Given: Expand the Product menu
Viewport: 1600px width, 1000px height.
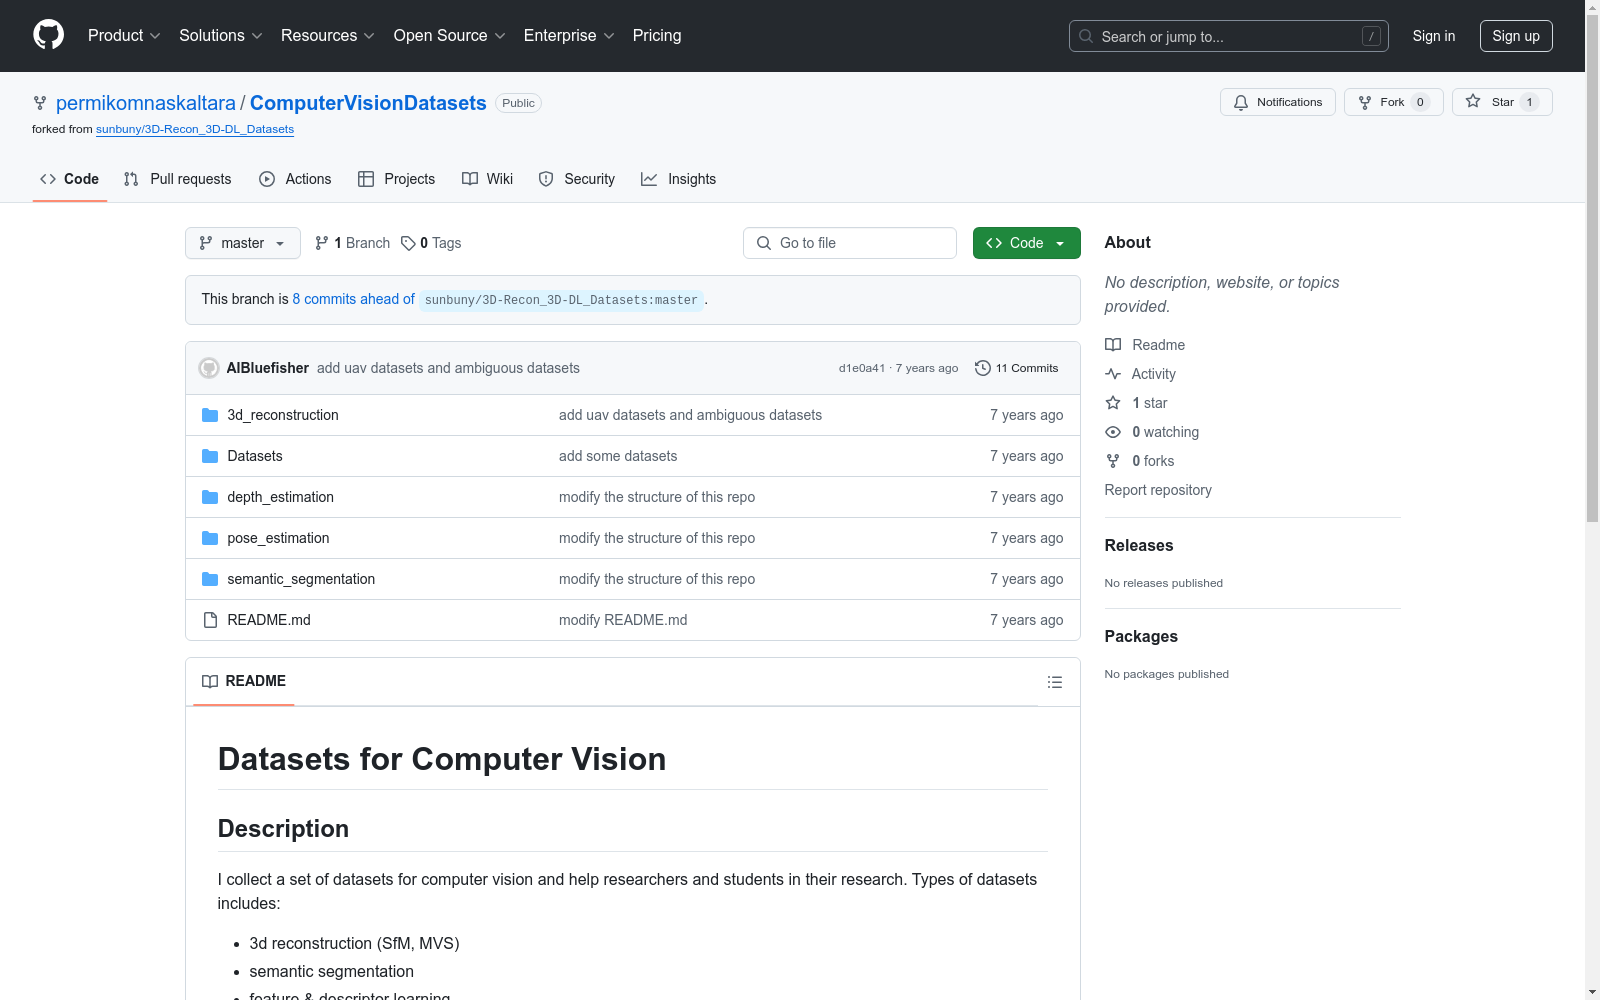Looking at the screenshot, I should point(124,36).
